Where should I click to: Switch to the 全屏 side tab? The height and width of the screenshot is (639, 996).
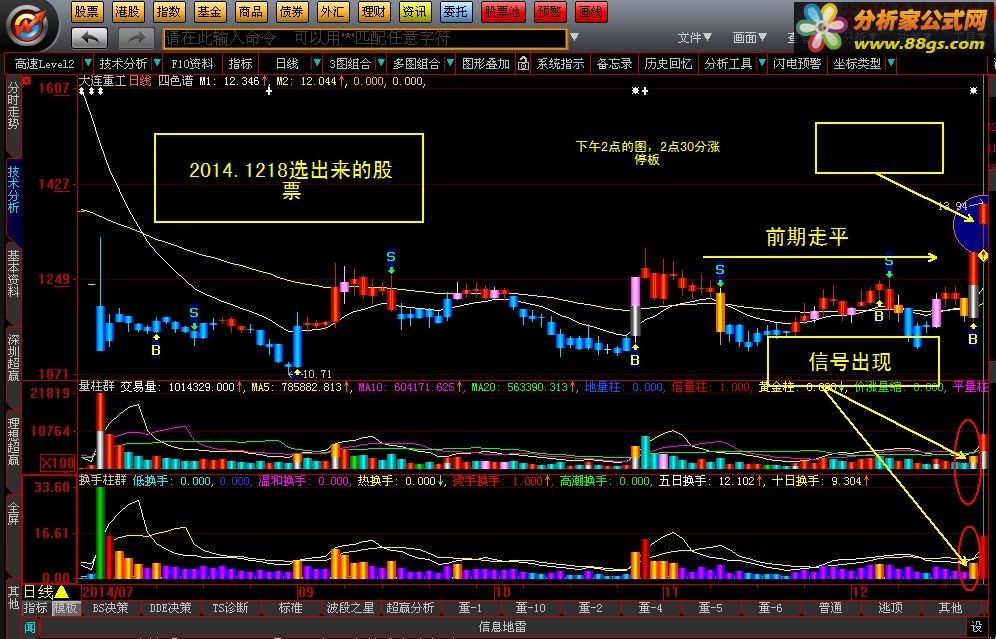tap(13, 513)
